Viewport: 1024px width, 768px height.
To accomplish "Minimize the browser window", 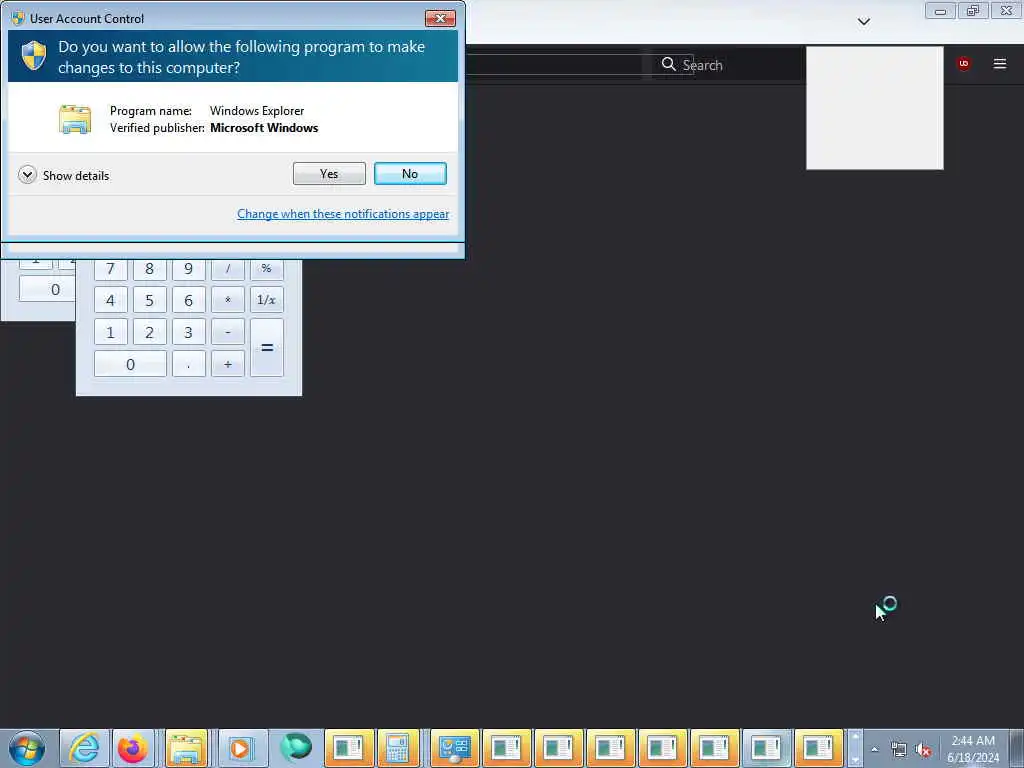I will (940, 11).
